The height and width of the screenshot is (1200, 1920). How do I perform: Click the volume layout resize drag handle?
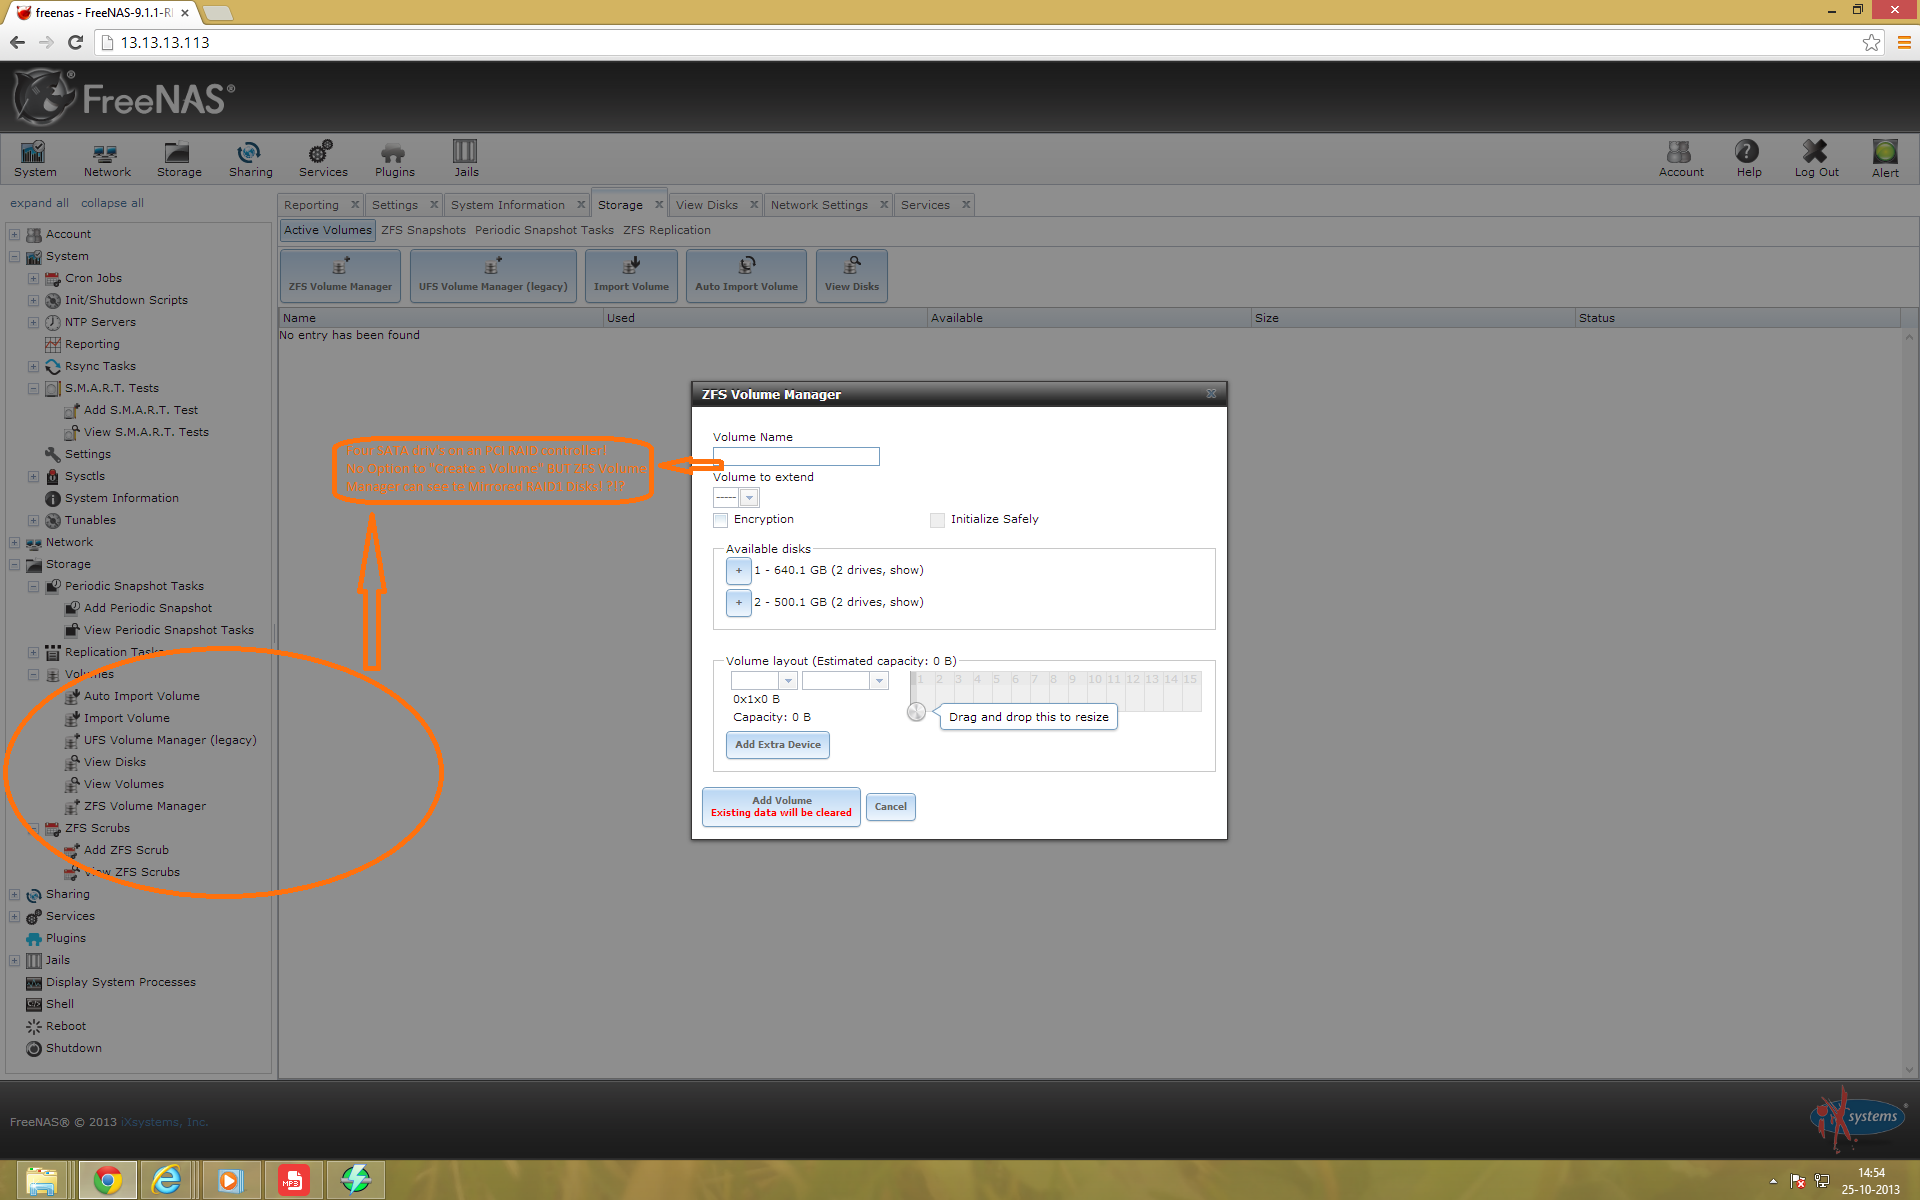point(916,712)
